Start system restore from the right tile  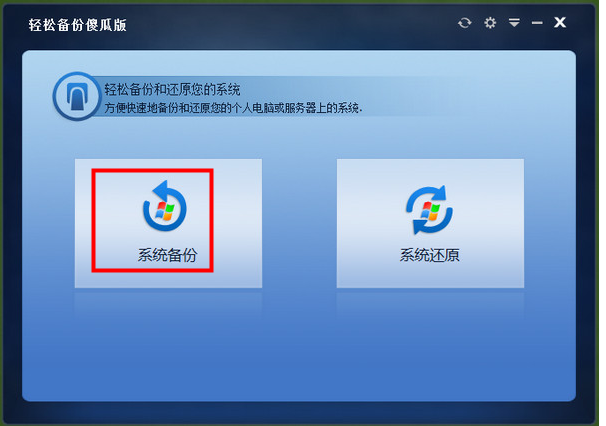[430, 223]
